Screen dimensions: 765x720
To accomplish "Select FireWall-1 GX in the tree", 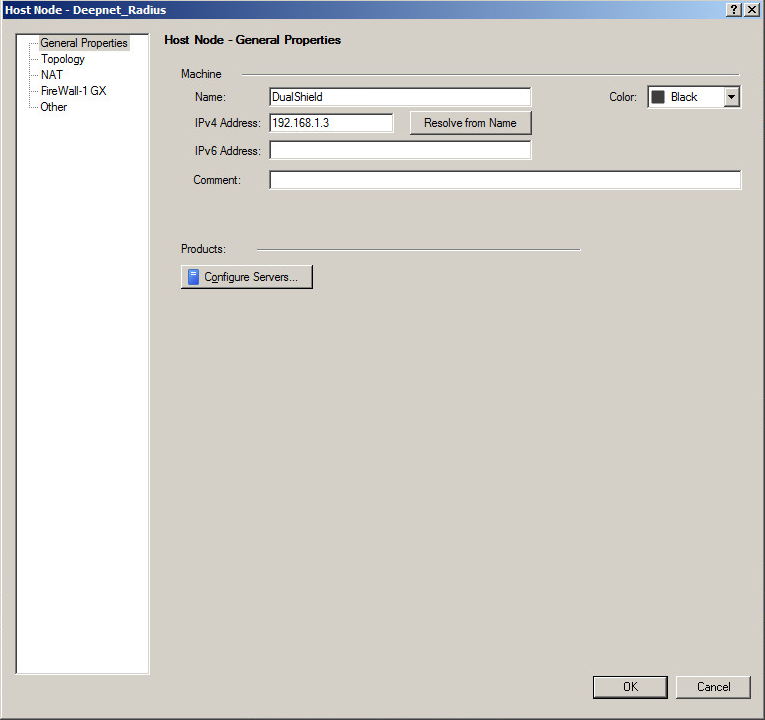I will pyautogui.click(x=73, y=91).
